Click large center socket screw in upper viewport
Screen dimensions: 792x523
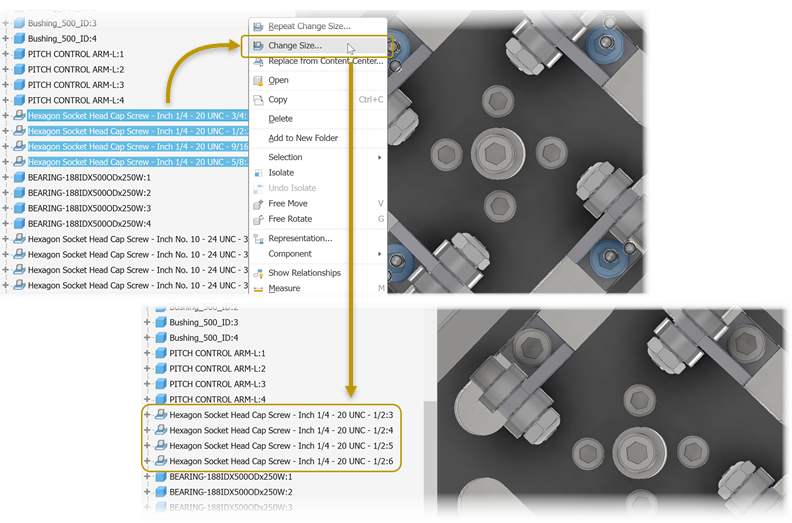(x=498, y=153)
